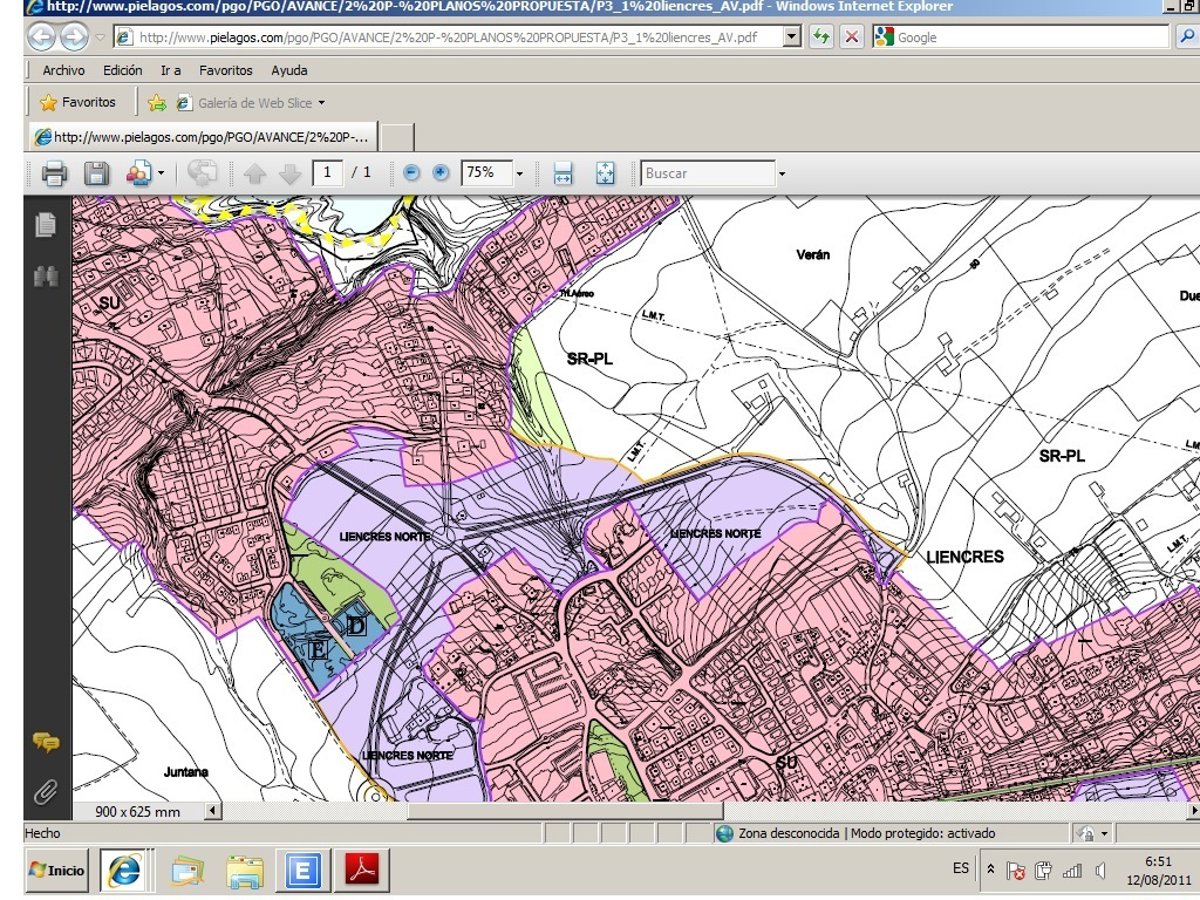1200x900 pixels.
Task: Open the Pages thumbnails panel icon
Action: [x=46, y=225]
